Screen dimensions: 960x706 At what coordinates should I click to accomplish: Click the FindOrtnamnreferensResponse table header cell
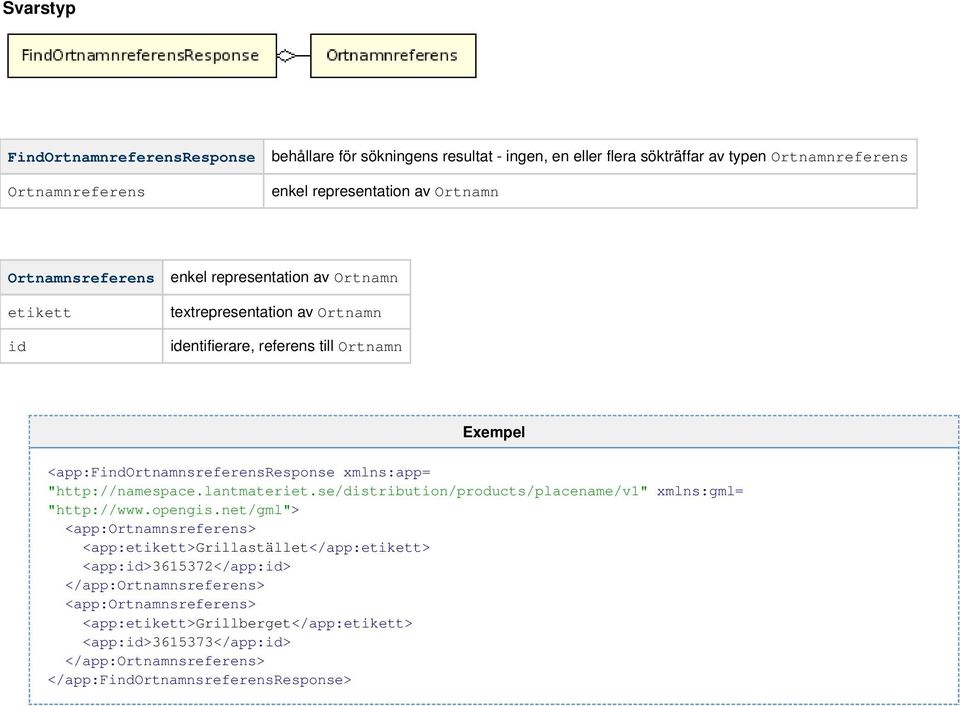point(132,157)
